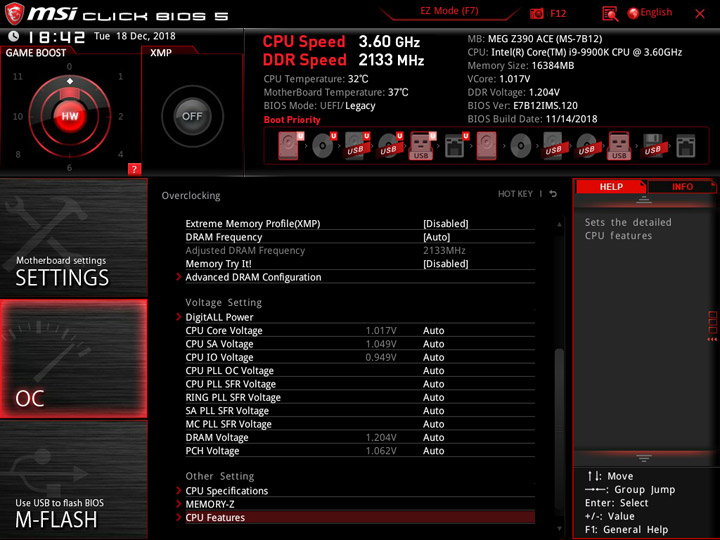
Task: Change Extreme Memory Profile(XMP) Disabled value
Action: click(x=445, y=224)
